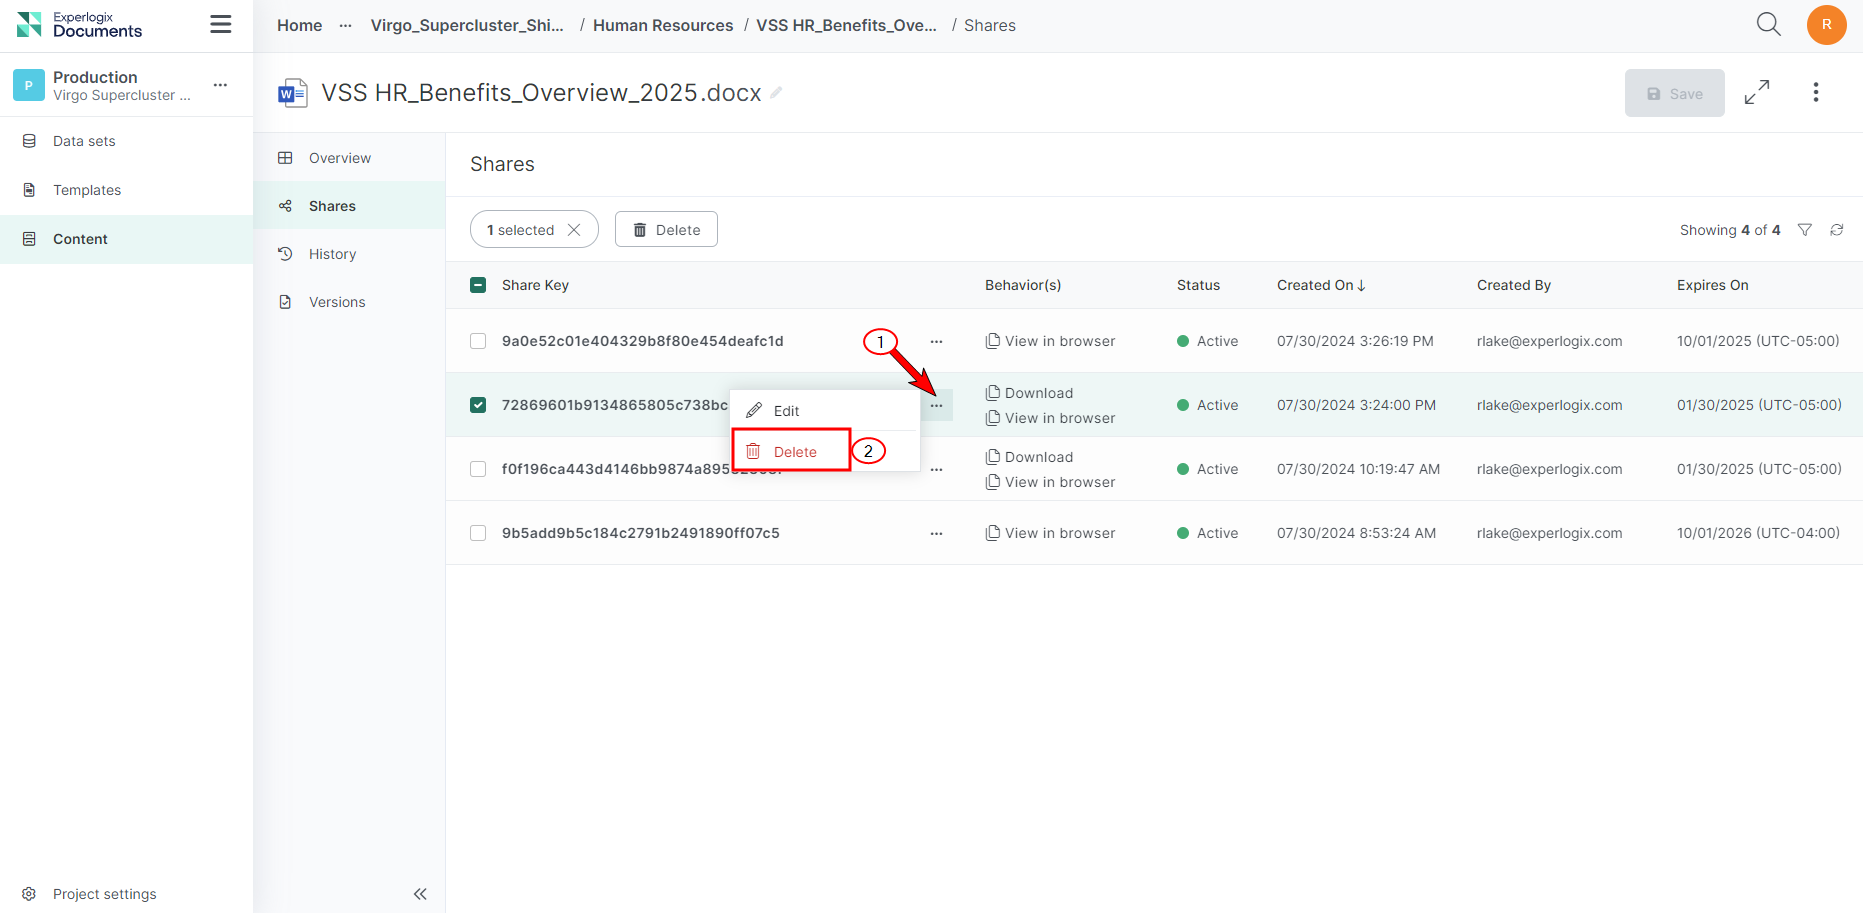Refresh the shares list

point(1836,230)
